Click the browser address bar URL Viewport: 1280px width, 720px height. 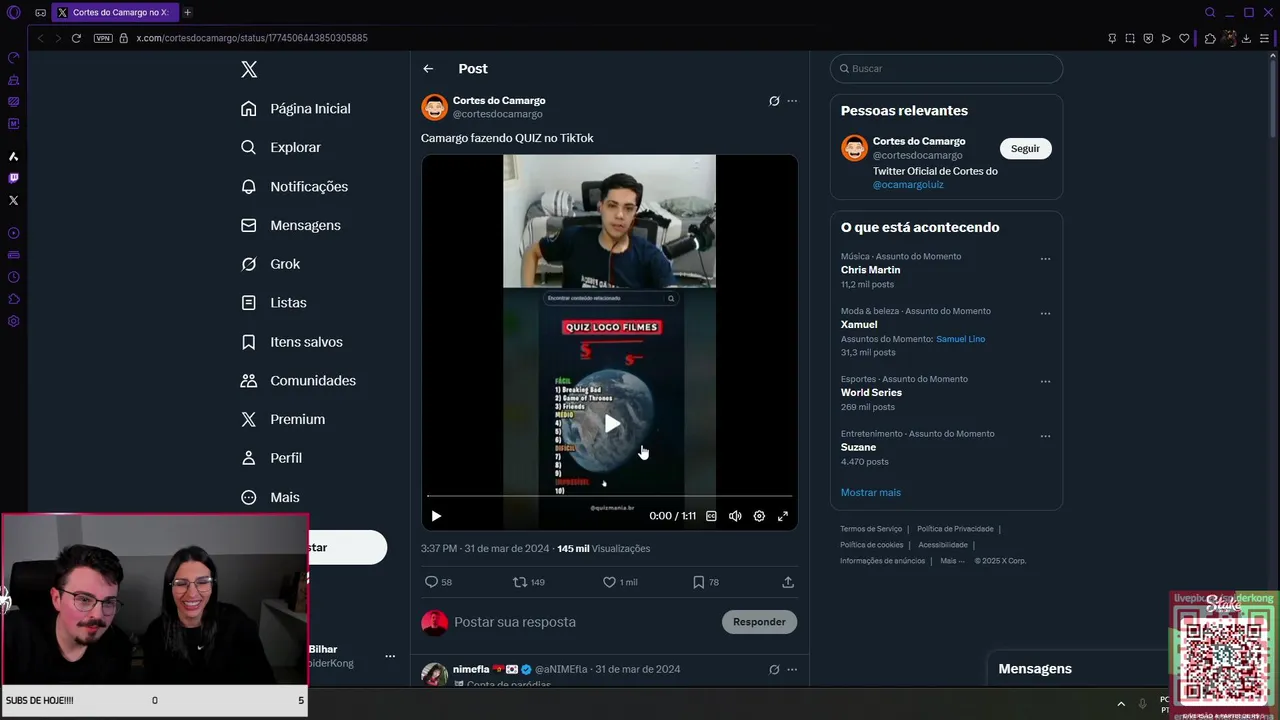pyautogui.click(x=252, y=38)
